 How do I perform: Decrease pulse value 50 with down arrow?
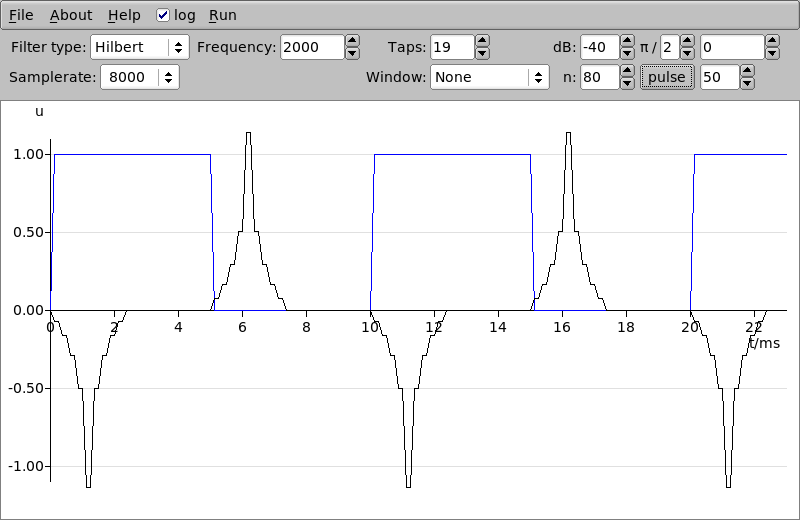point(747,83)
